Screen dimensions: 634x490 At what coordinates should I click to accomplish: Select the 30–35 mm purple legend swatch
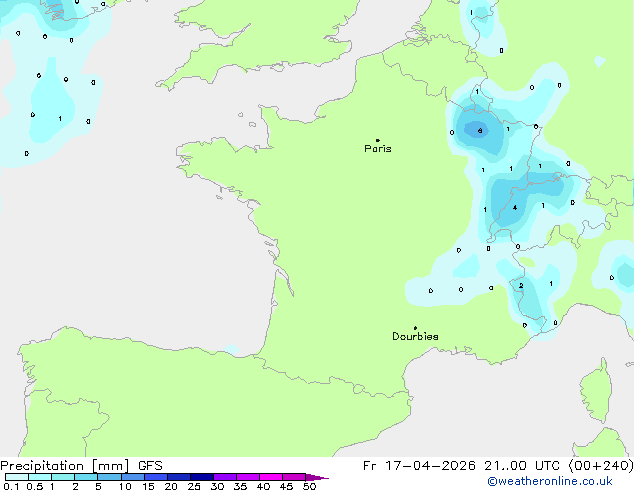(x=225, y=477)
